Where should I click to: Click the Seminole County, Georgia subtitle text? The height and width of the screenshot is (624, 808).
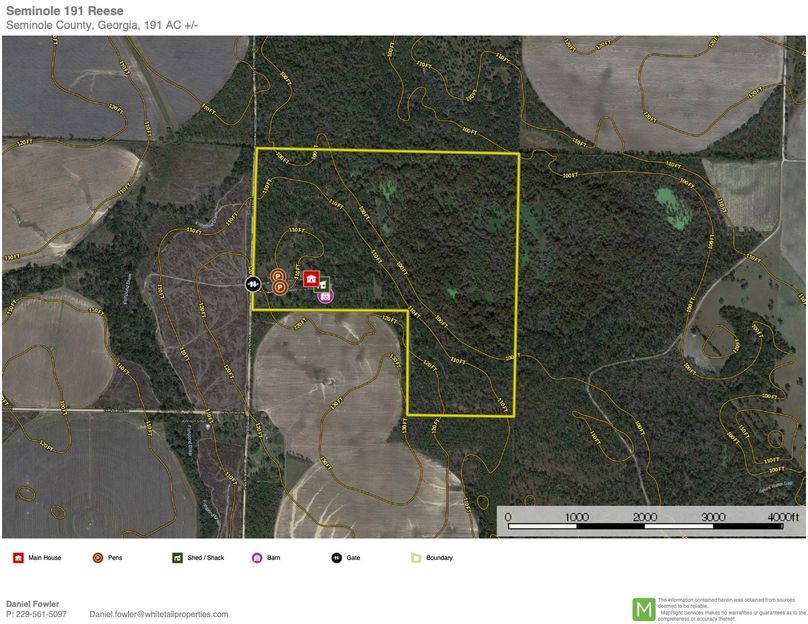pyautogui.click(x=102, y=24)
